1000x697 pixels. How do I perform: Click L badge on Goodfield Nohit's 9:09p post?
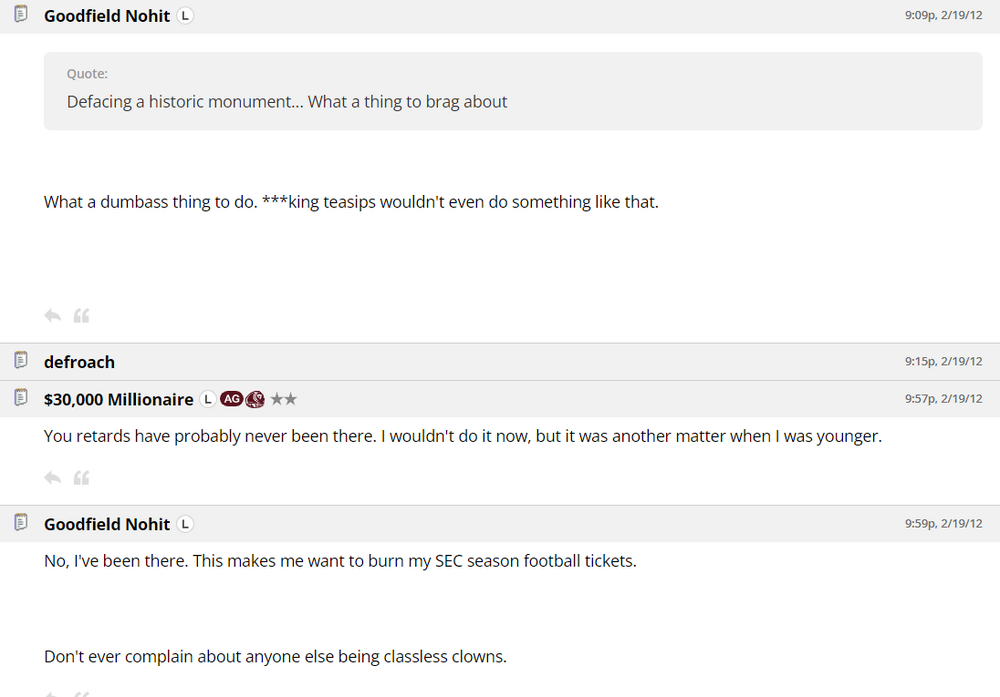(x=185, y=16)
